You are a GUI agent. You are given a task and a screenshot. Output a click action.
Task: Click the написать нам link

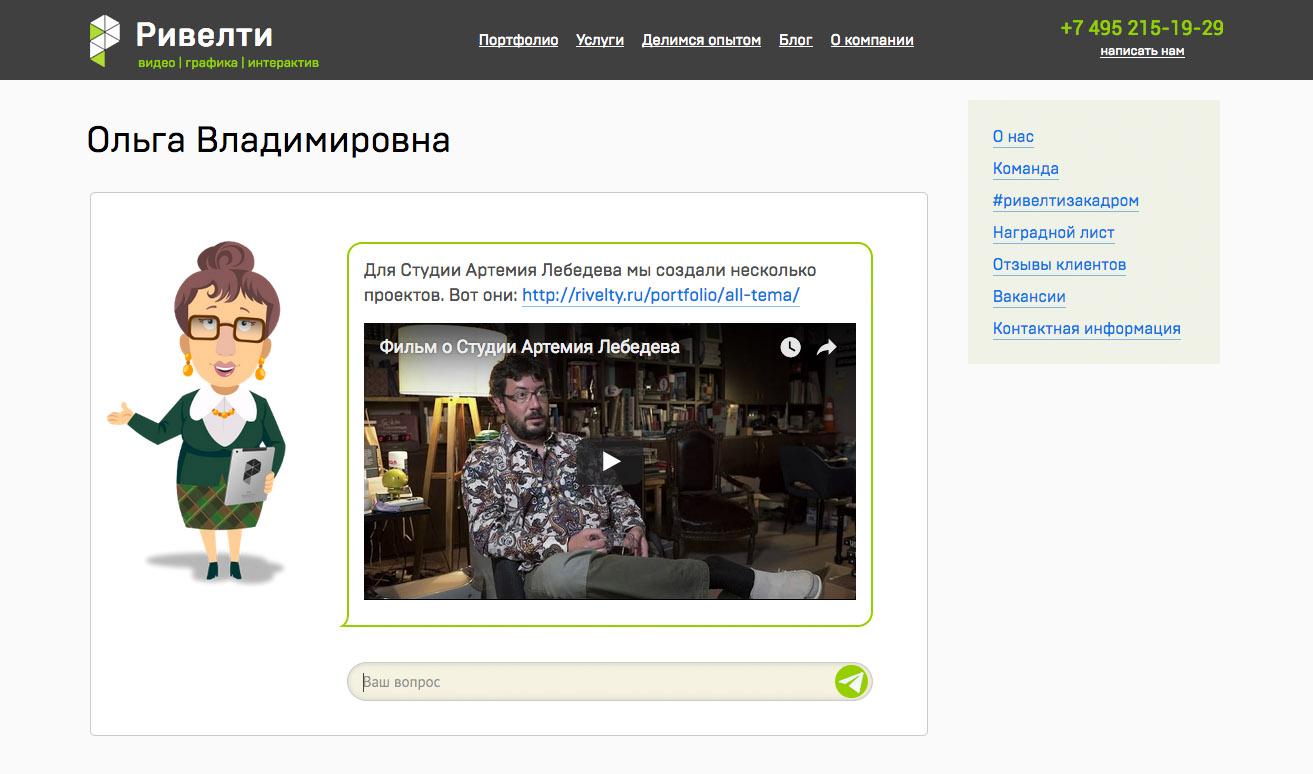(1142, 51)
